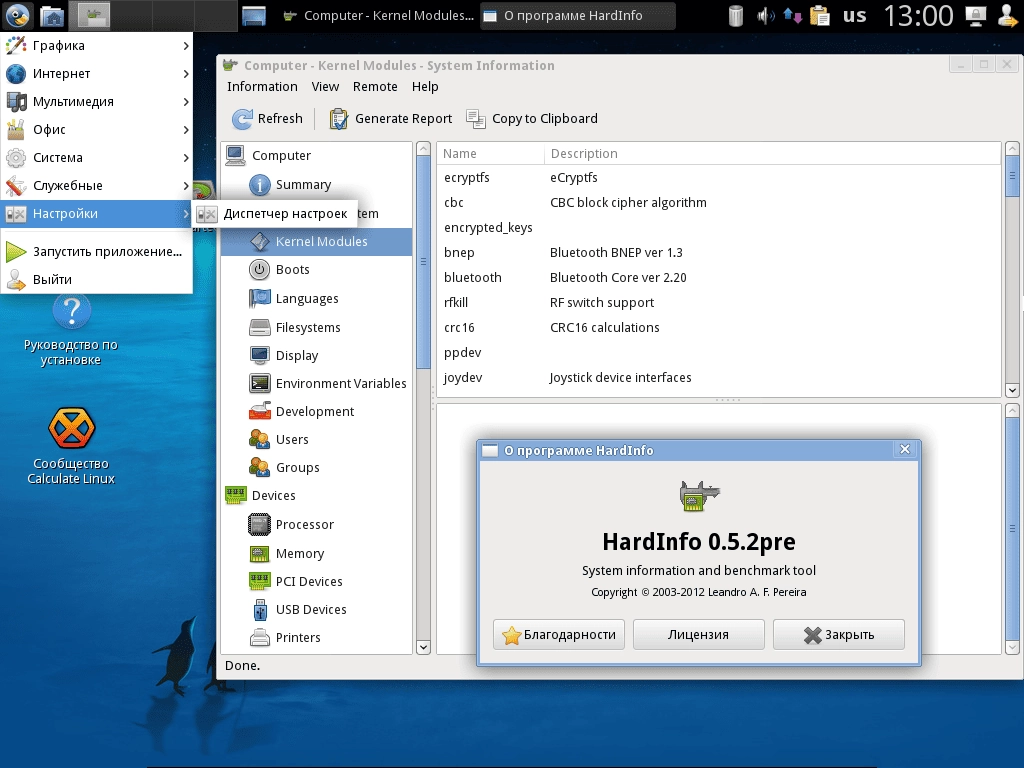Open Руководство по установке desktop icon
1024x768 pixels.
point(71,330)
